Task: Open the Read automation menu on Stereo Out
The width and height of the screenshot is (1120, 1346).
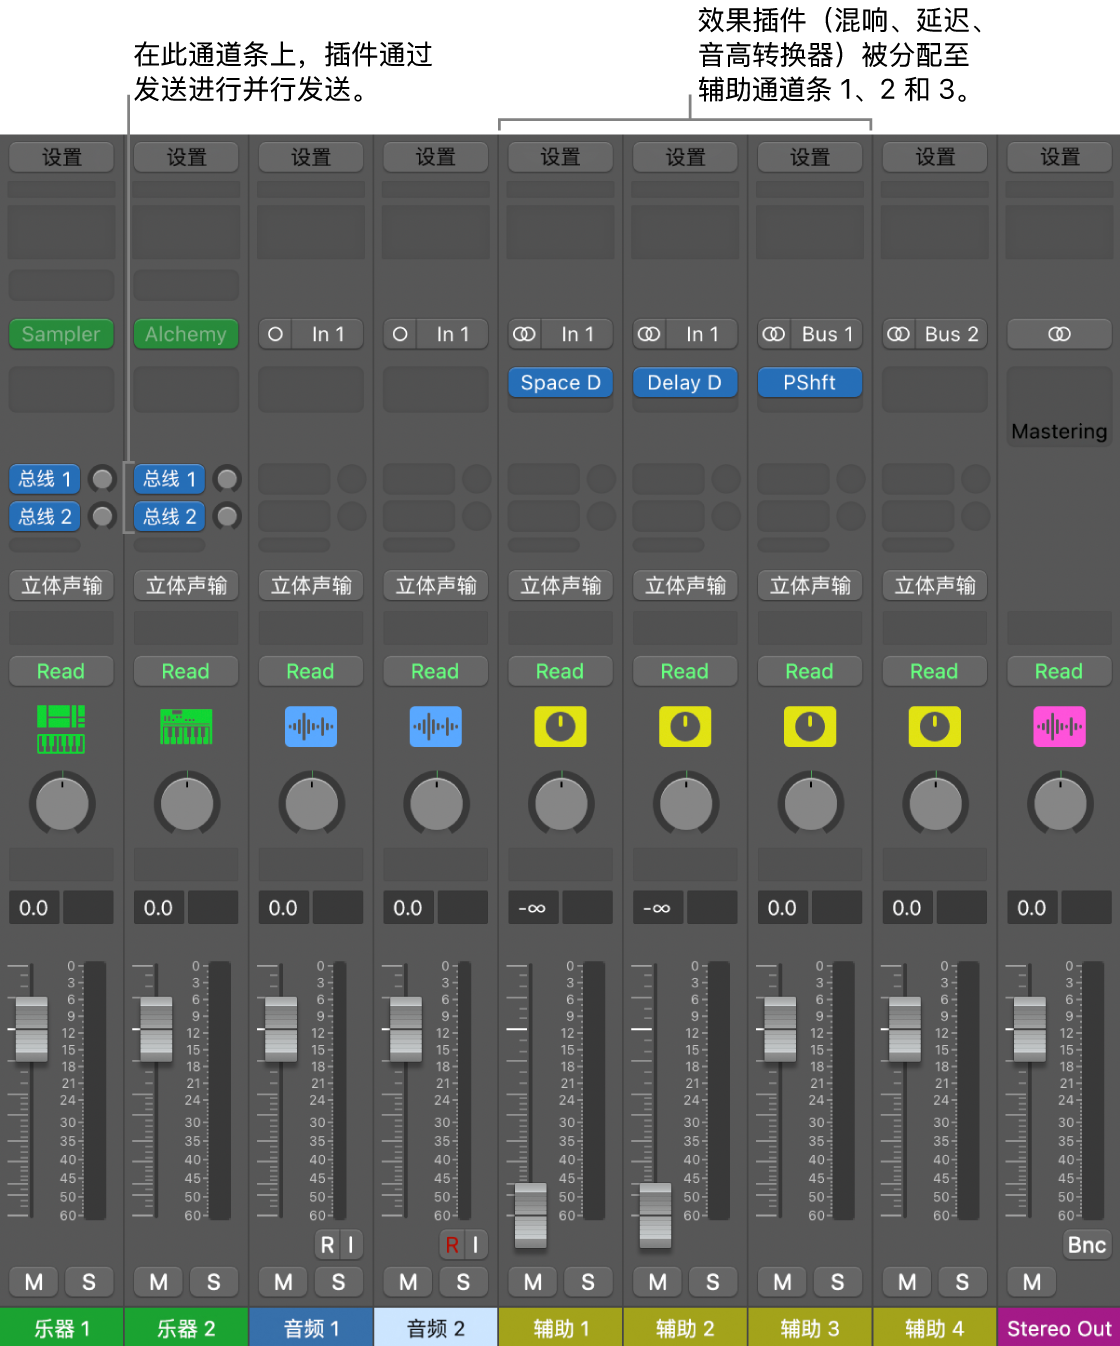Action: point(1059,671)
